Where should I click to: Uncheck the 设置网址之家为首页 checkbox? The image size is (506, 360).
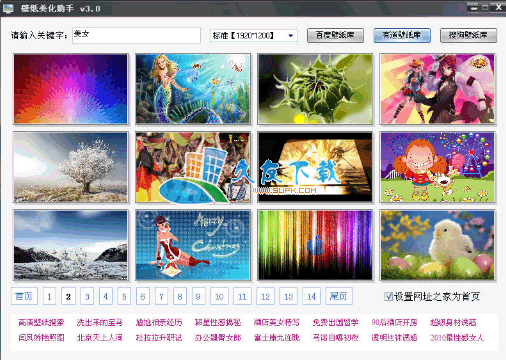coord(388,296)
